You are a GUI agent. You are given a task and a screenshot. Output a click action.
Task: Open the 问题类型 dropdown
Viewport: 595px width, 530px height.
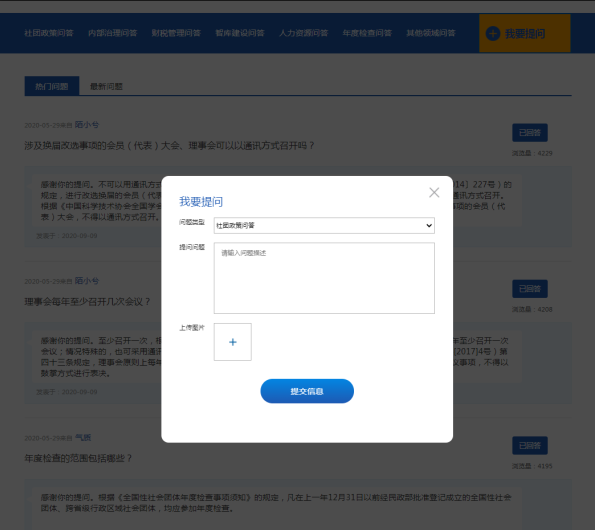click(x=324, y=225)
